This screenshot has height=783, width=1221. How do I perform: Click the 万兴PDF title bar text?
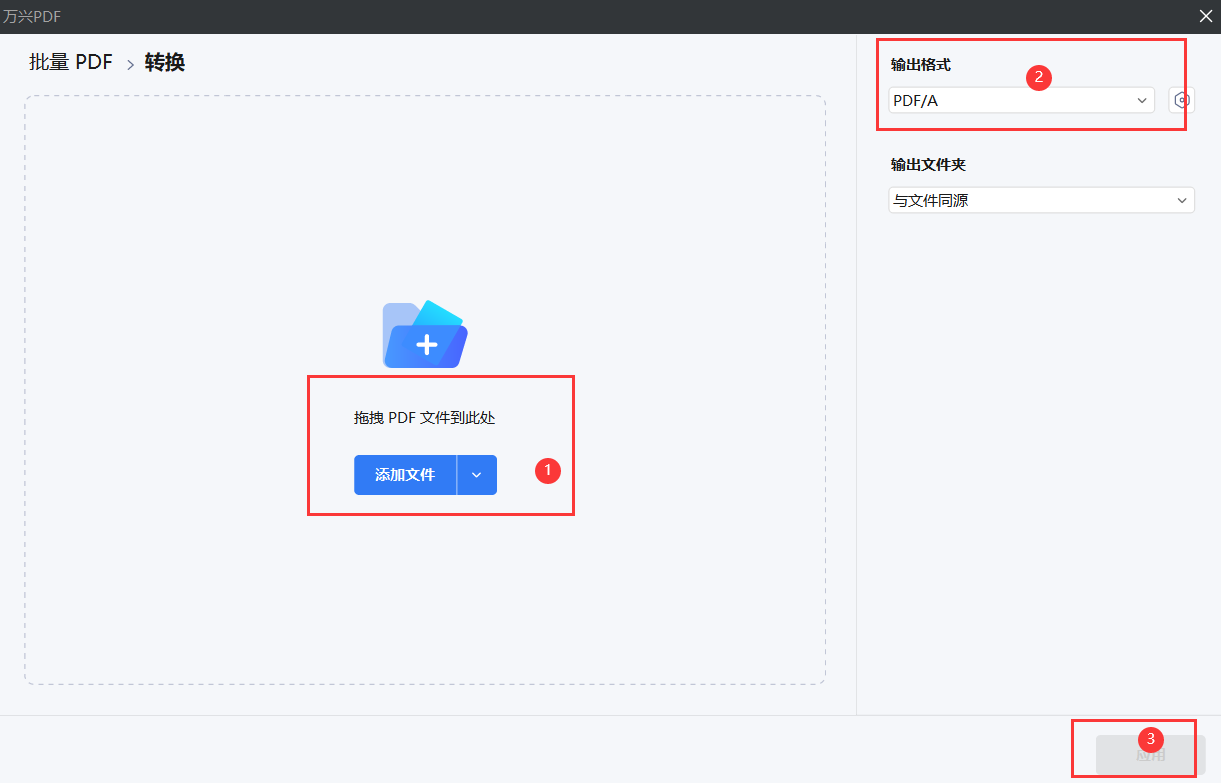click(35, 16)
